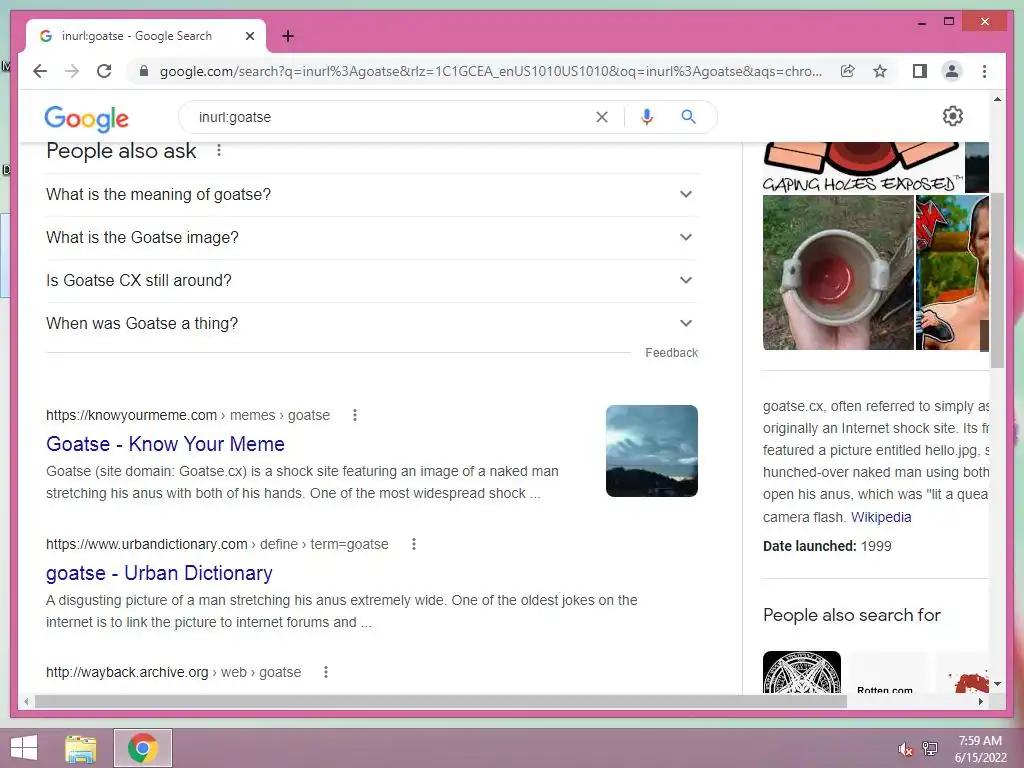Open Chrome three-dot menu
Image resolution: width=1024 pixels, height=768 pixels.
(984, 71)
